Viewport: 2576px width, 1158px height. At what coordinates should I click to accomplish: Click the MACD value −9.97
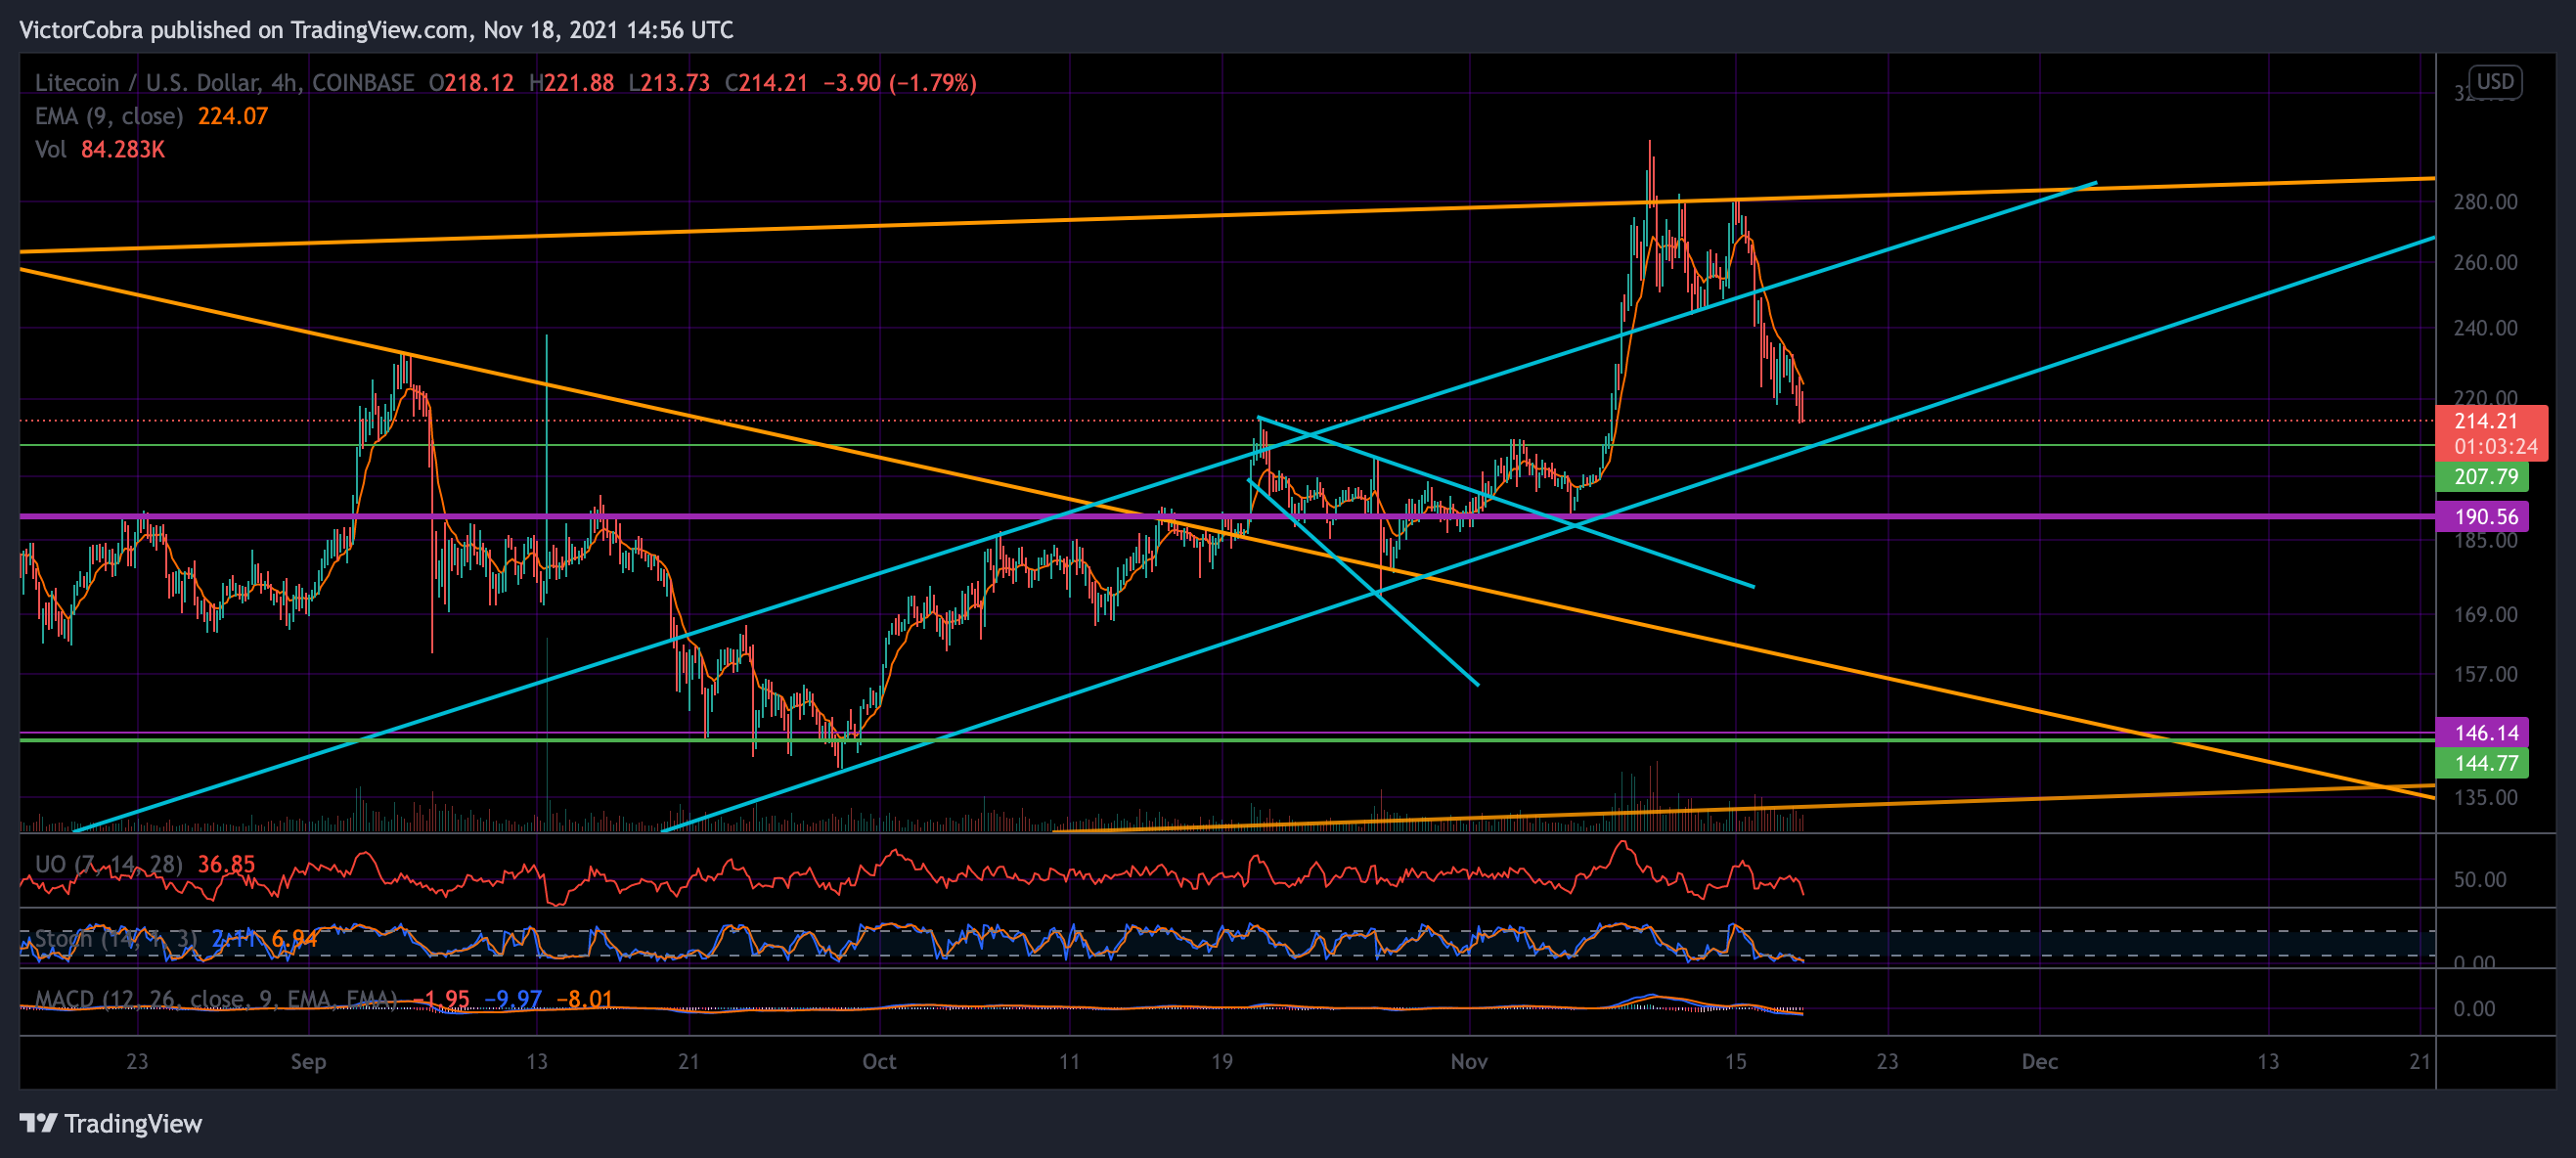coord(513,999)
